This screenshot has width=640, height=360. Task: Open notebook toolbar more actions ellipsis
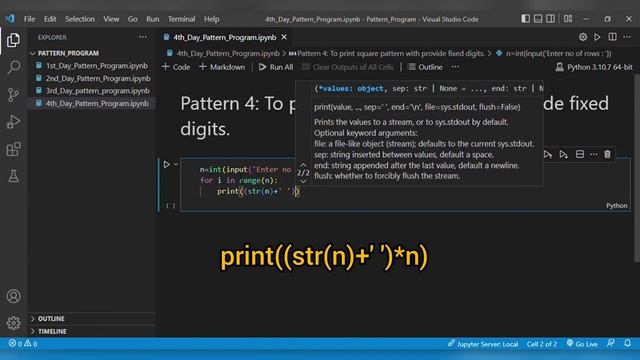point(456,67)
